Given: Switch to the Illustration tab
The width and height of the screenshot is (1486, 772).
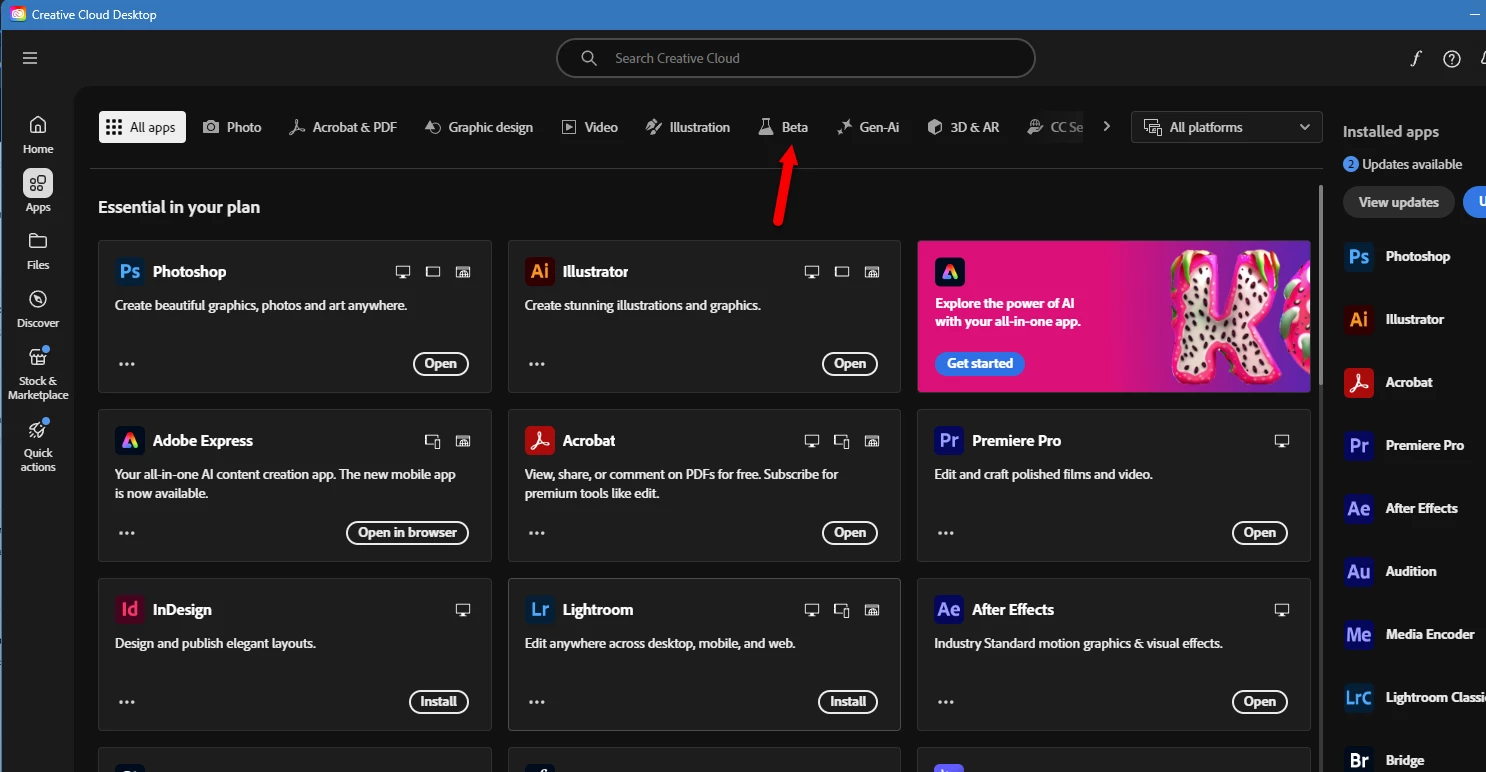Looking at the screenshot, I should (x=688, y=127).
